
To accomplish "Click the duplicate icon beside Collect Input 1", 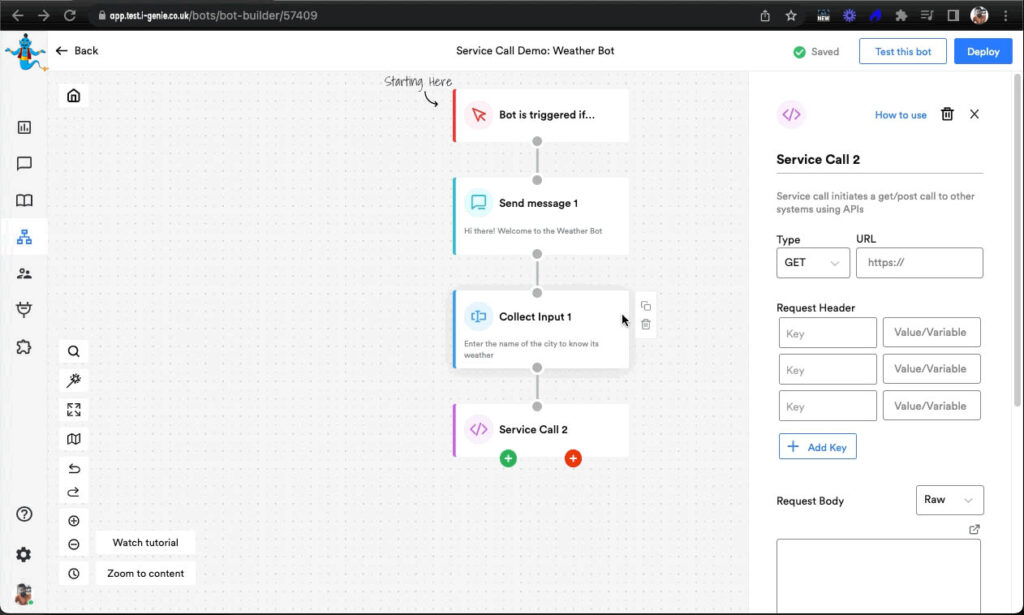I will coord(646,306).
